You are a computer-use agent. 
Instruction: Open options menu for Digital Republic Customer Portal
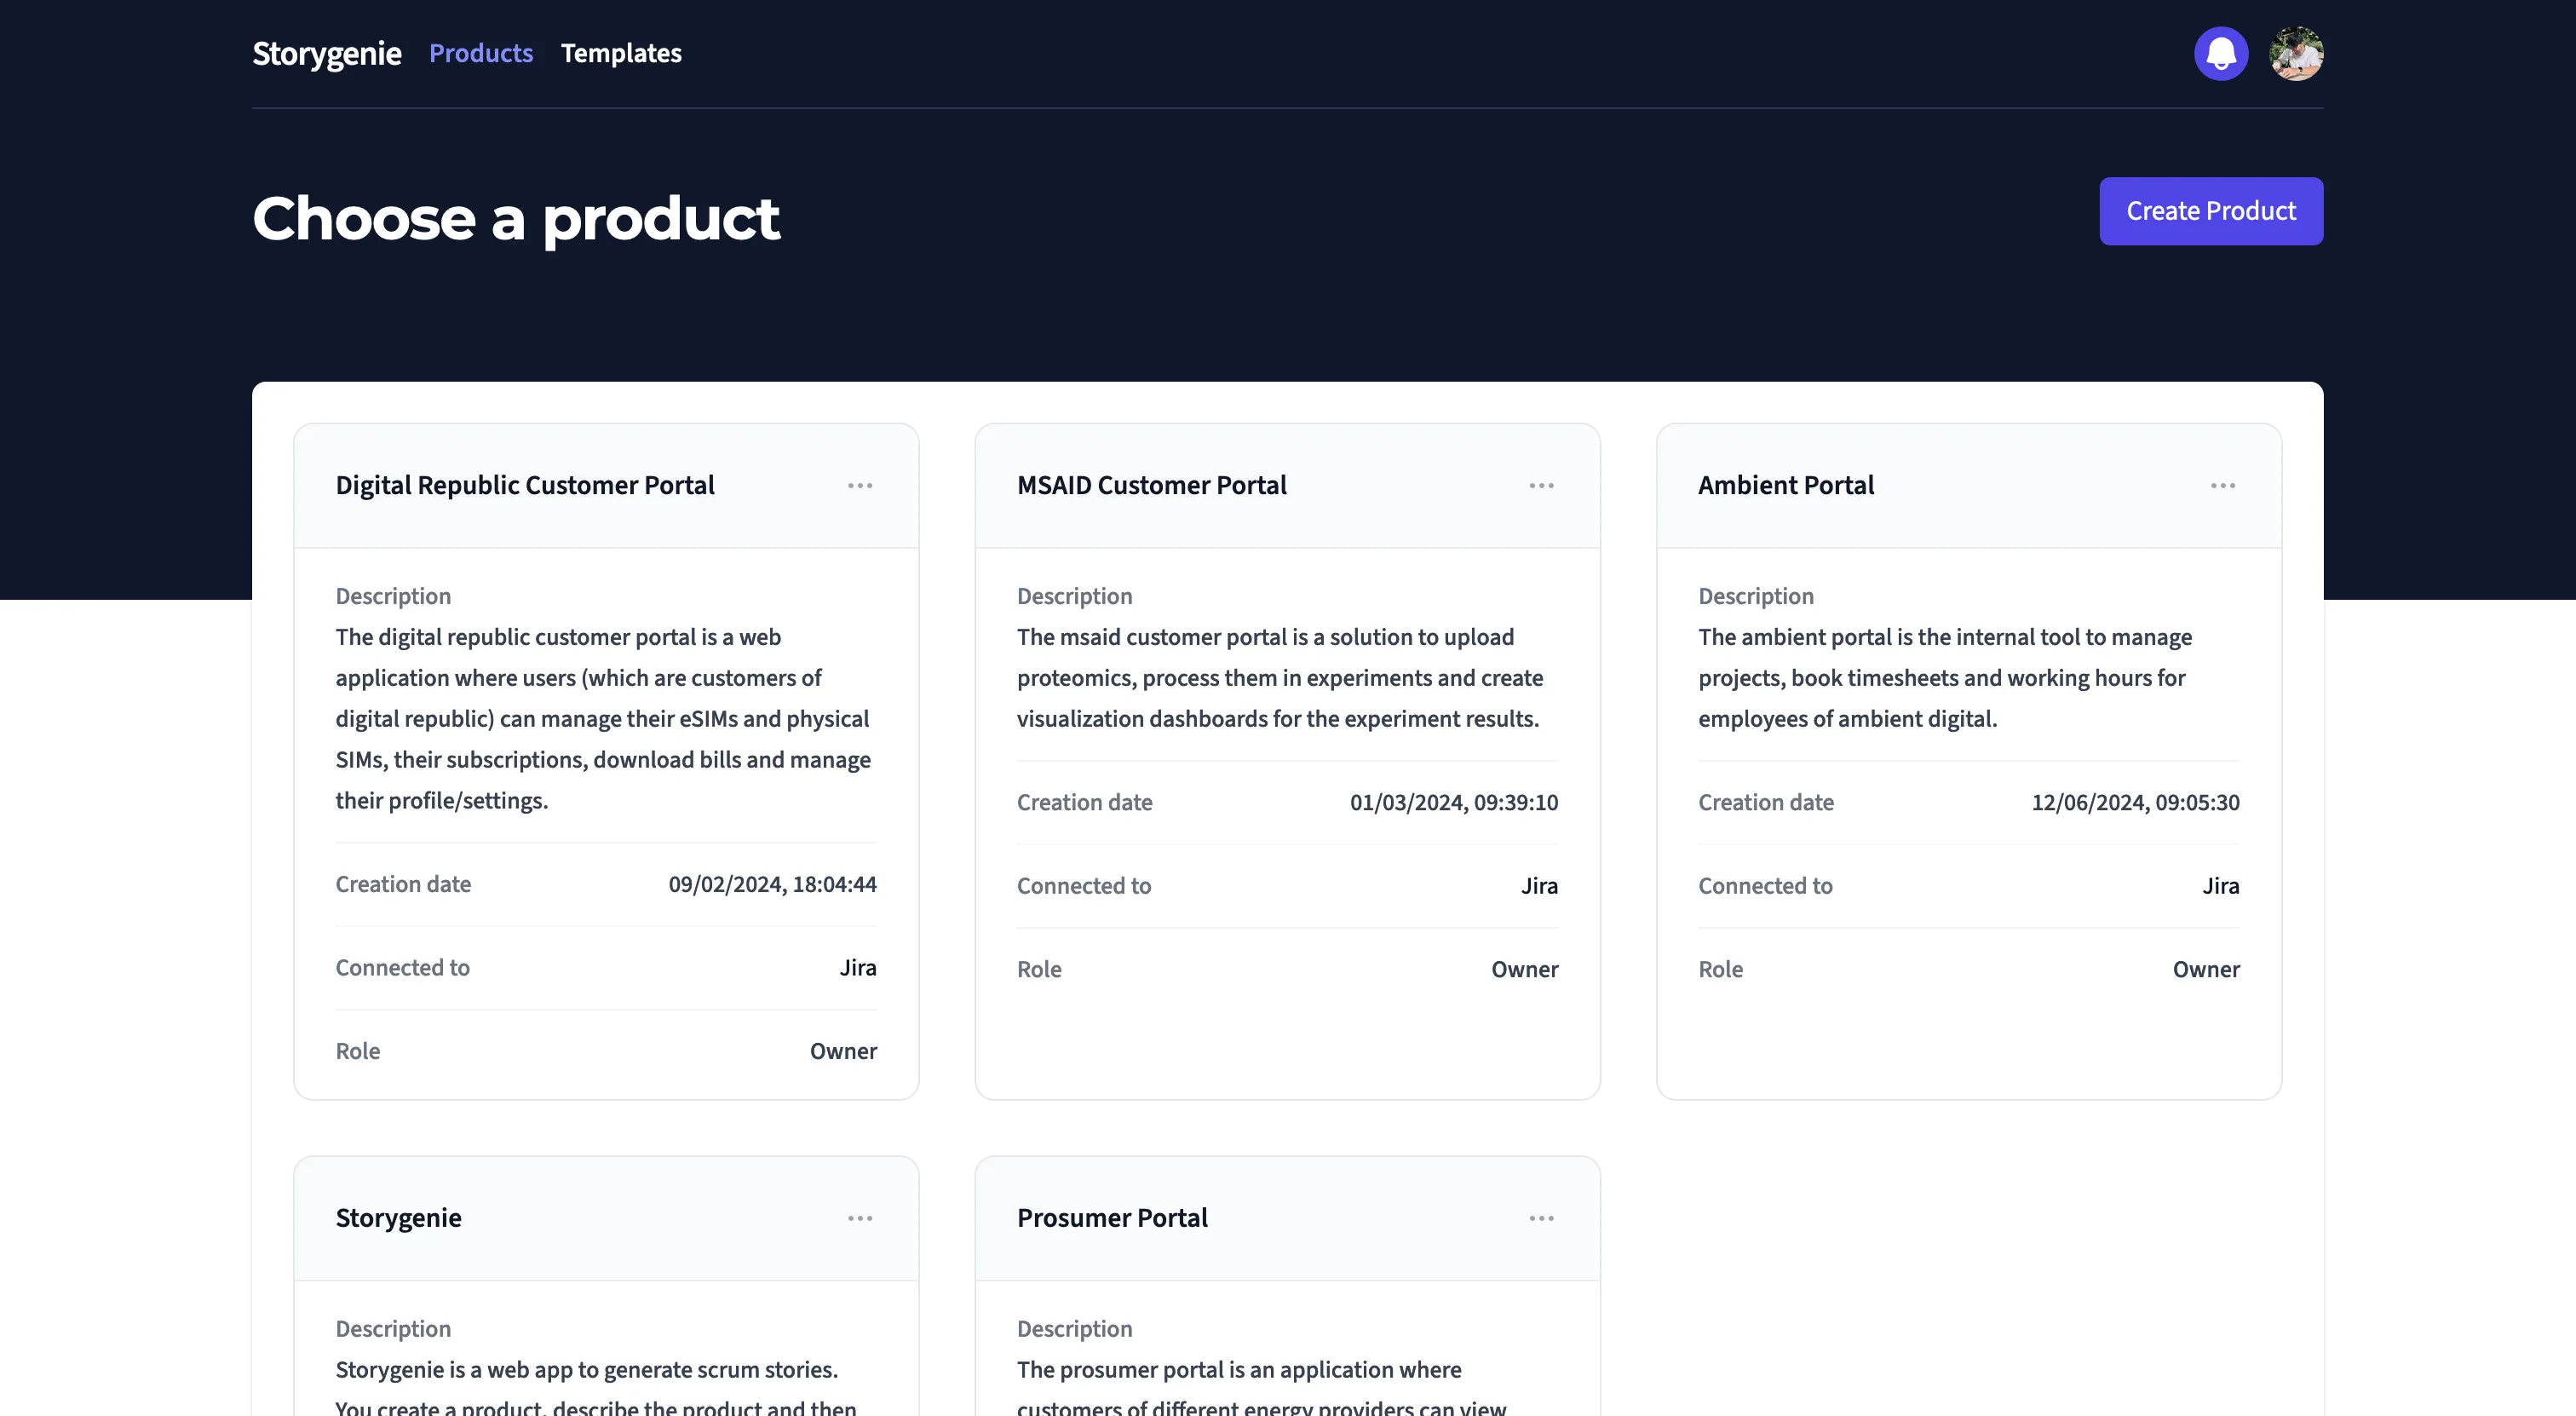(x=860, y=486)
